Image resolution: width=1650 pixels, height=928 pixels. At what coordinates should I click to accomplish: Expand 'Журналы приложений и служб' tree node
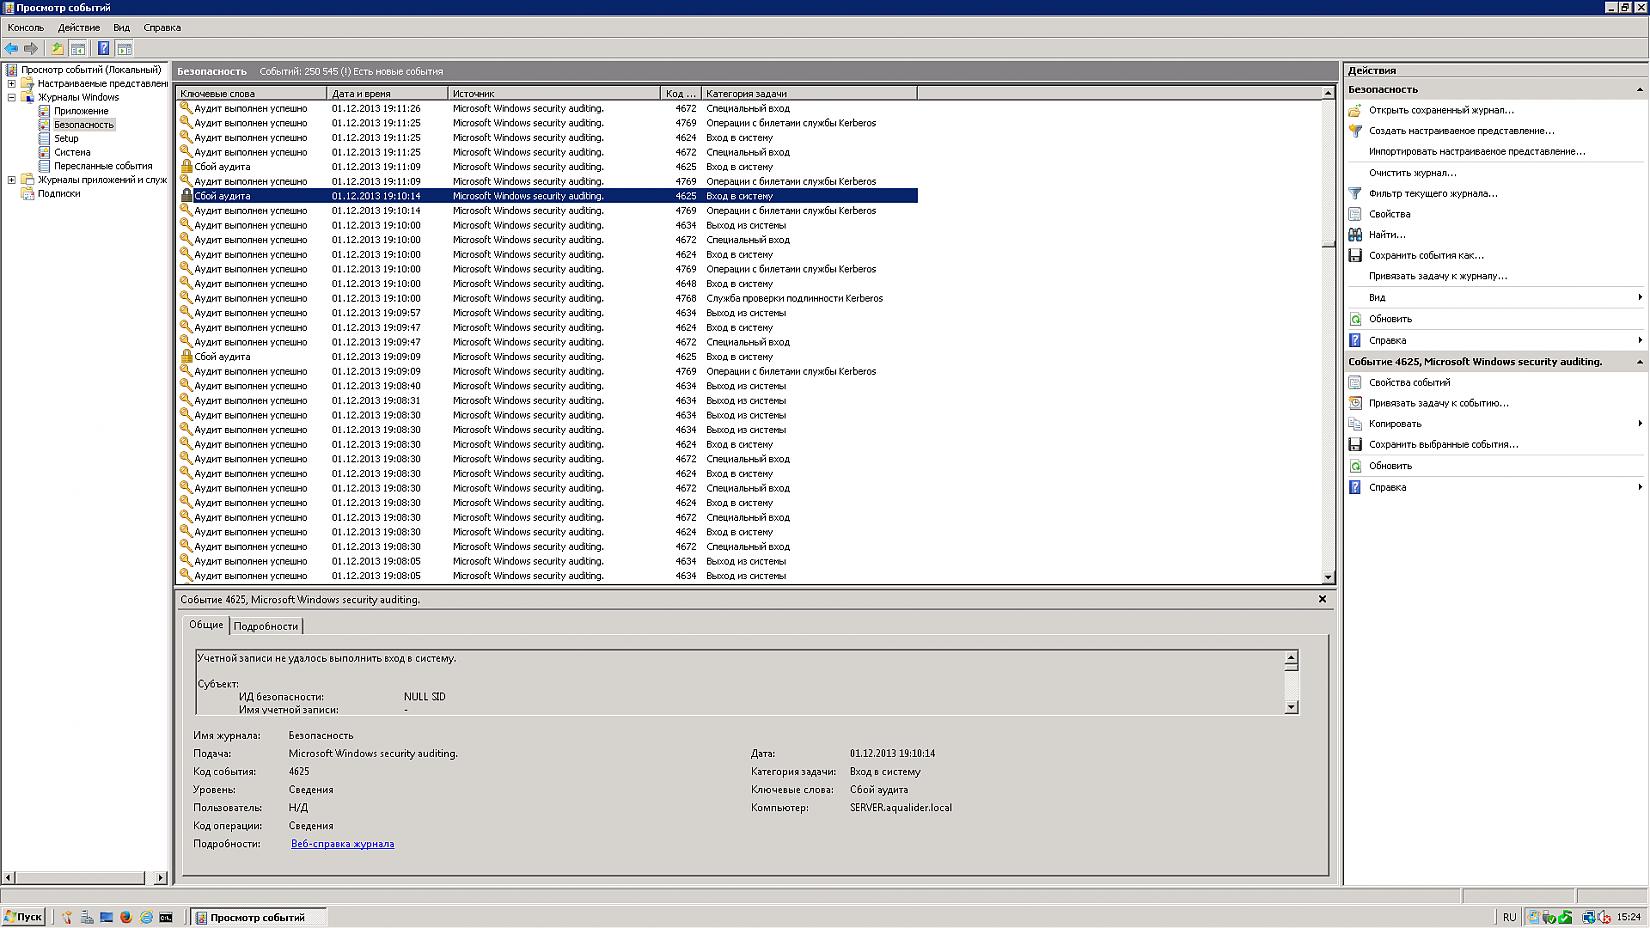point(12,180)
